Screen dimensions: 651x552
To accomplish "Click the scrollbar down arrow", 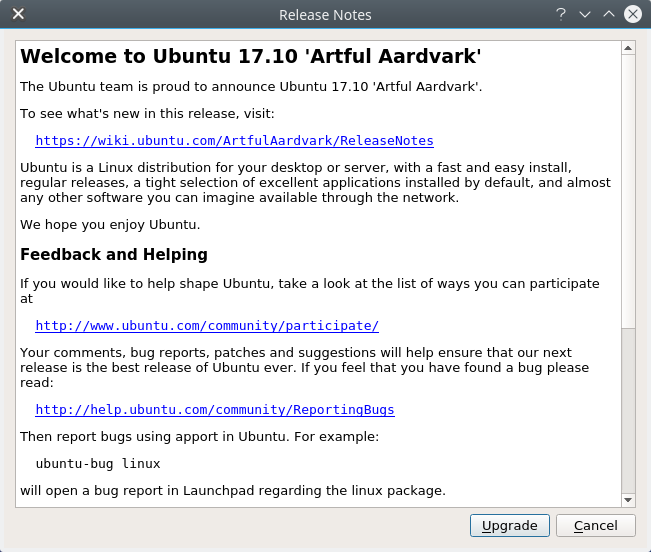I will 628,500.
